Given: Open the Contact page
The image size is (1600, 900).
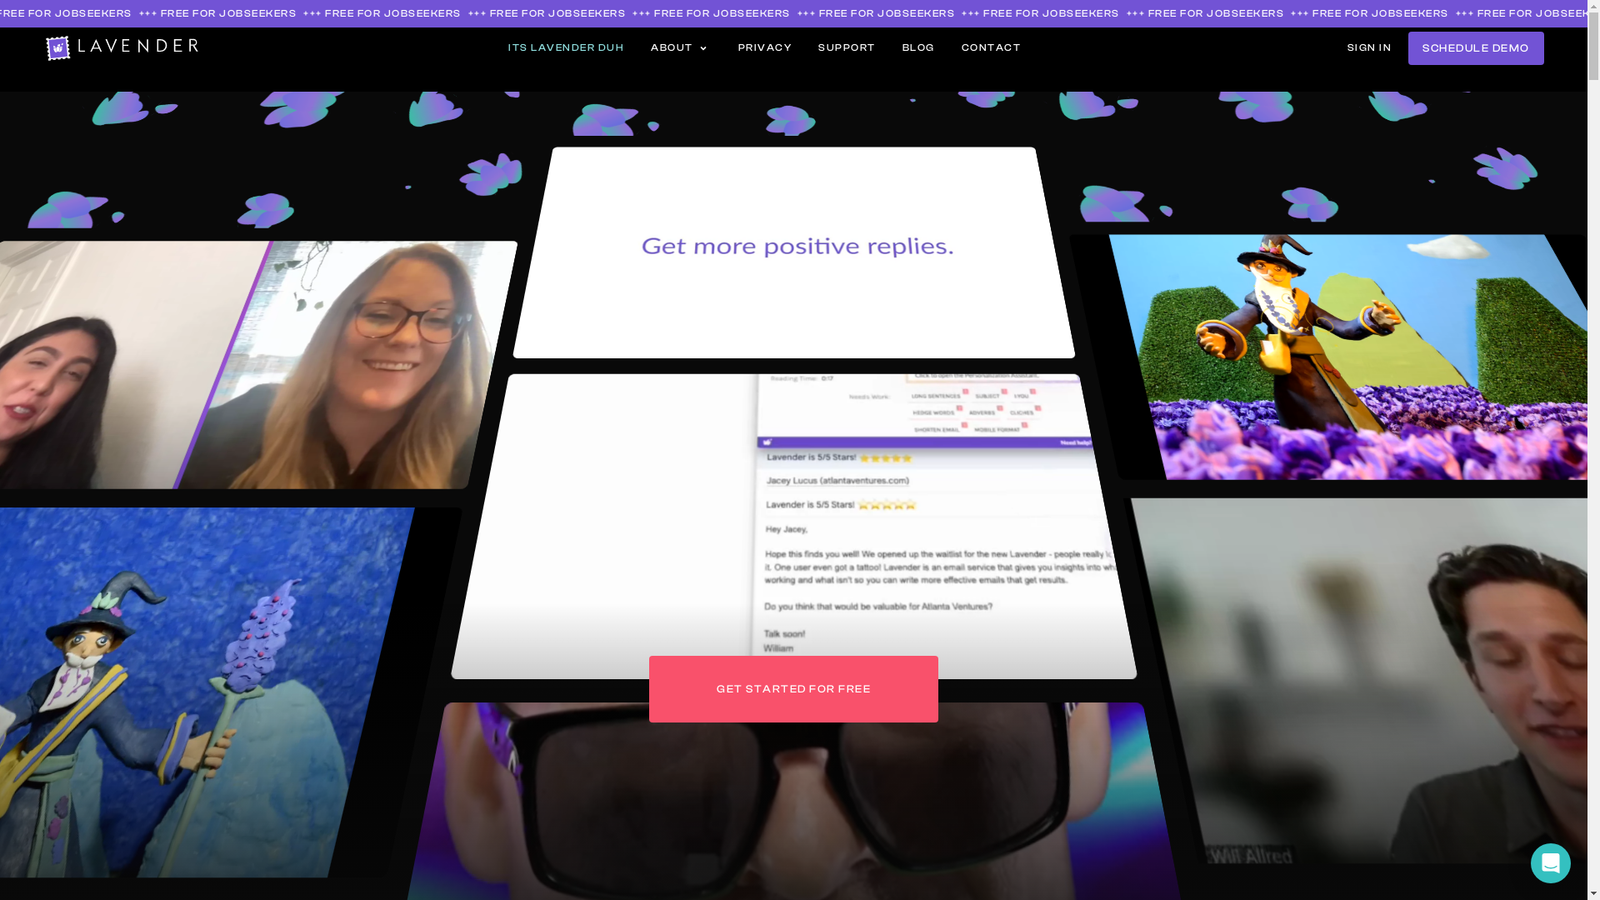Looking at the screenshot, I should 991,48.
